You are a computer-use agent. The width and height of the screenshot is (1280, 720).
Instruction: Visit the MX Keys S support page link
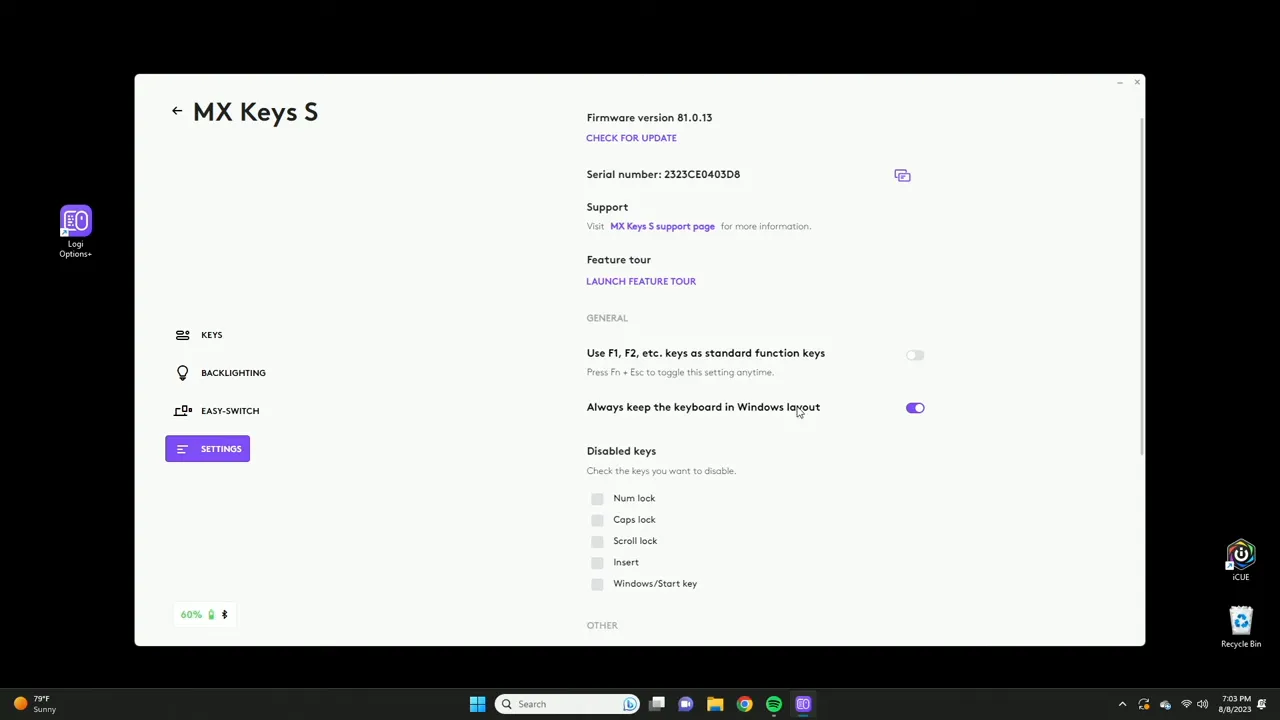pyautogui.click(x=662, y=226)
